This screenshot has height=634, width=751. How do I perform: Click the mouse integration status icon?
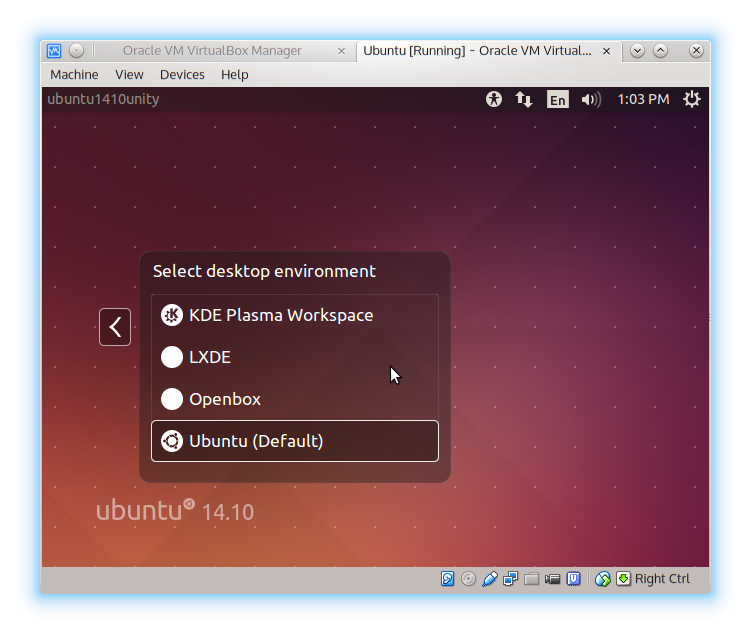(602, 579)
